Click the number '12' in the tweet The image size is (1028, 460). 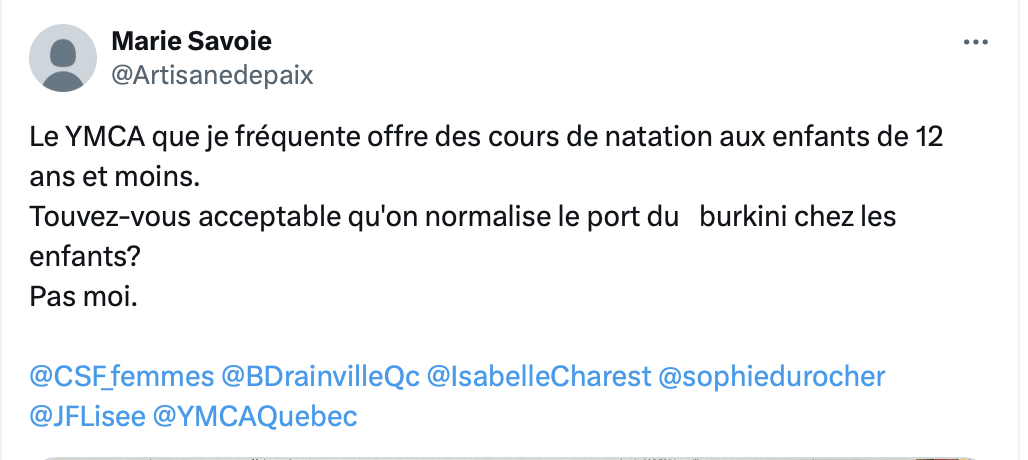click(x=928, y=137)
